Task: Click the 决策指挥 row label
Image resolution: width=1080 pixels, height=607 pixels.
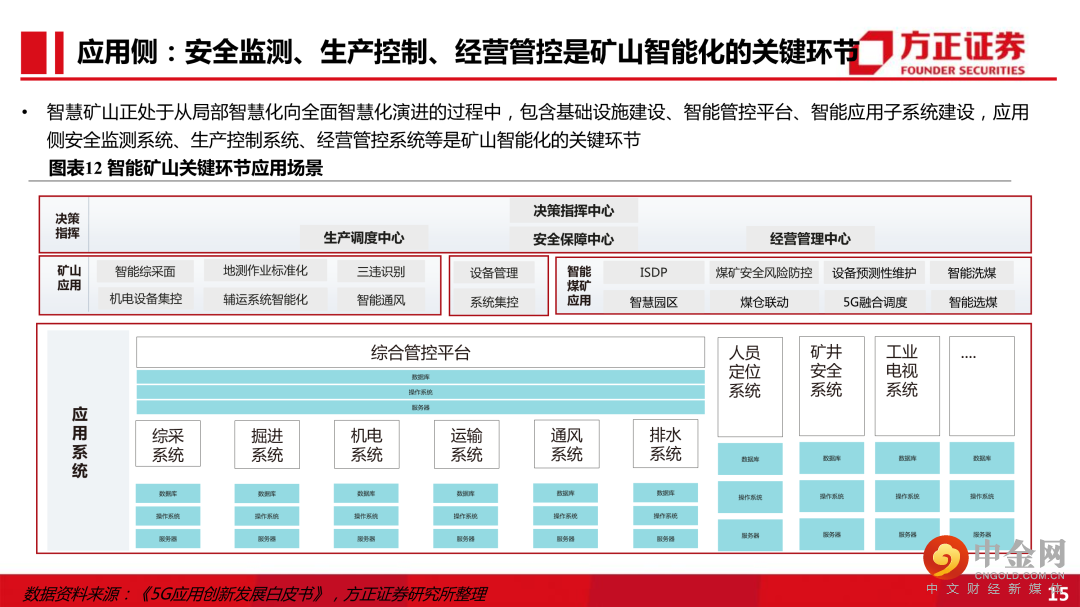Action: point(67,225)
